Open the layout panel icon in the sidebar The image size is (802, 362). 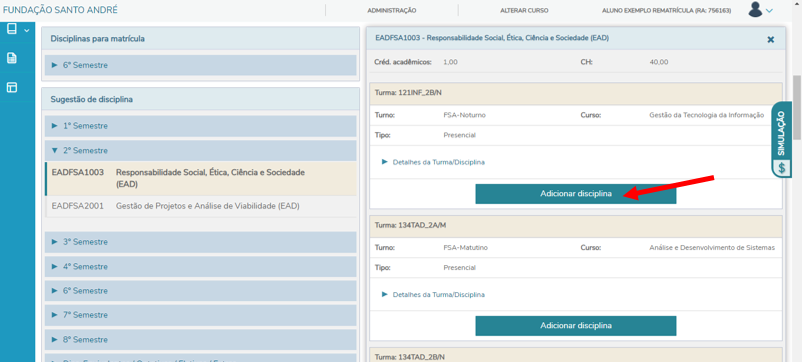click(12, 87)
